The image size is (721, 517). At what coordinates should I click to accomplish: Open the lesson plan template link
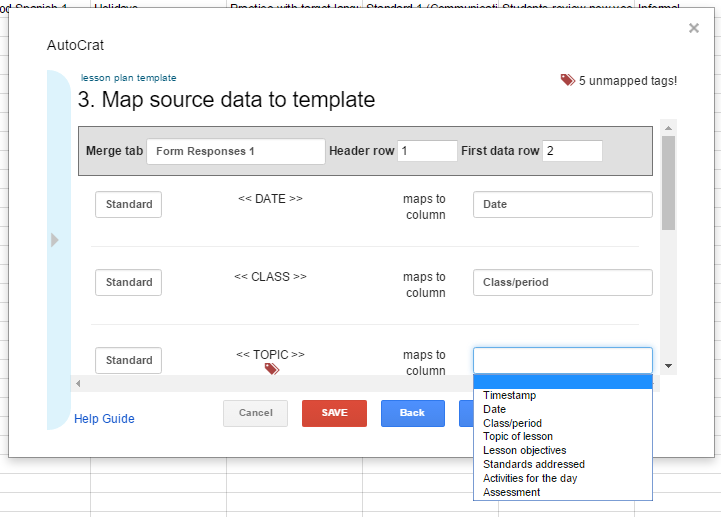(x=128, y=78)
